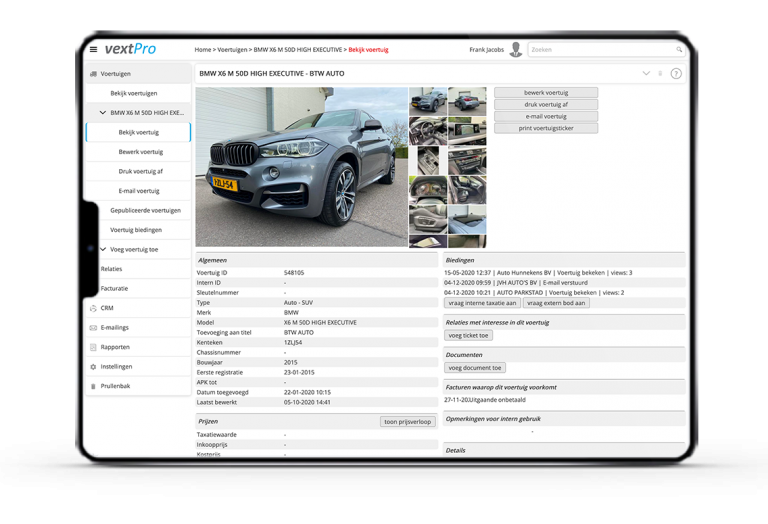Viewport: 768px width, 524px height.
Task: Click the Auto Hunnekens BV bid entry
Action: click(x=538, y=273)
